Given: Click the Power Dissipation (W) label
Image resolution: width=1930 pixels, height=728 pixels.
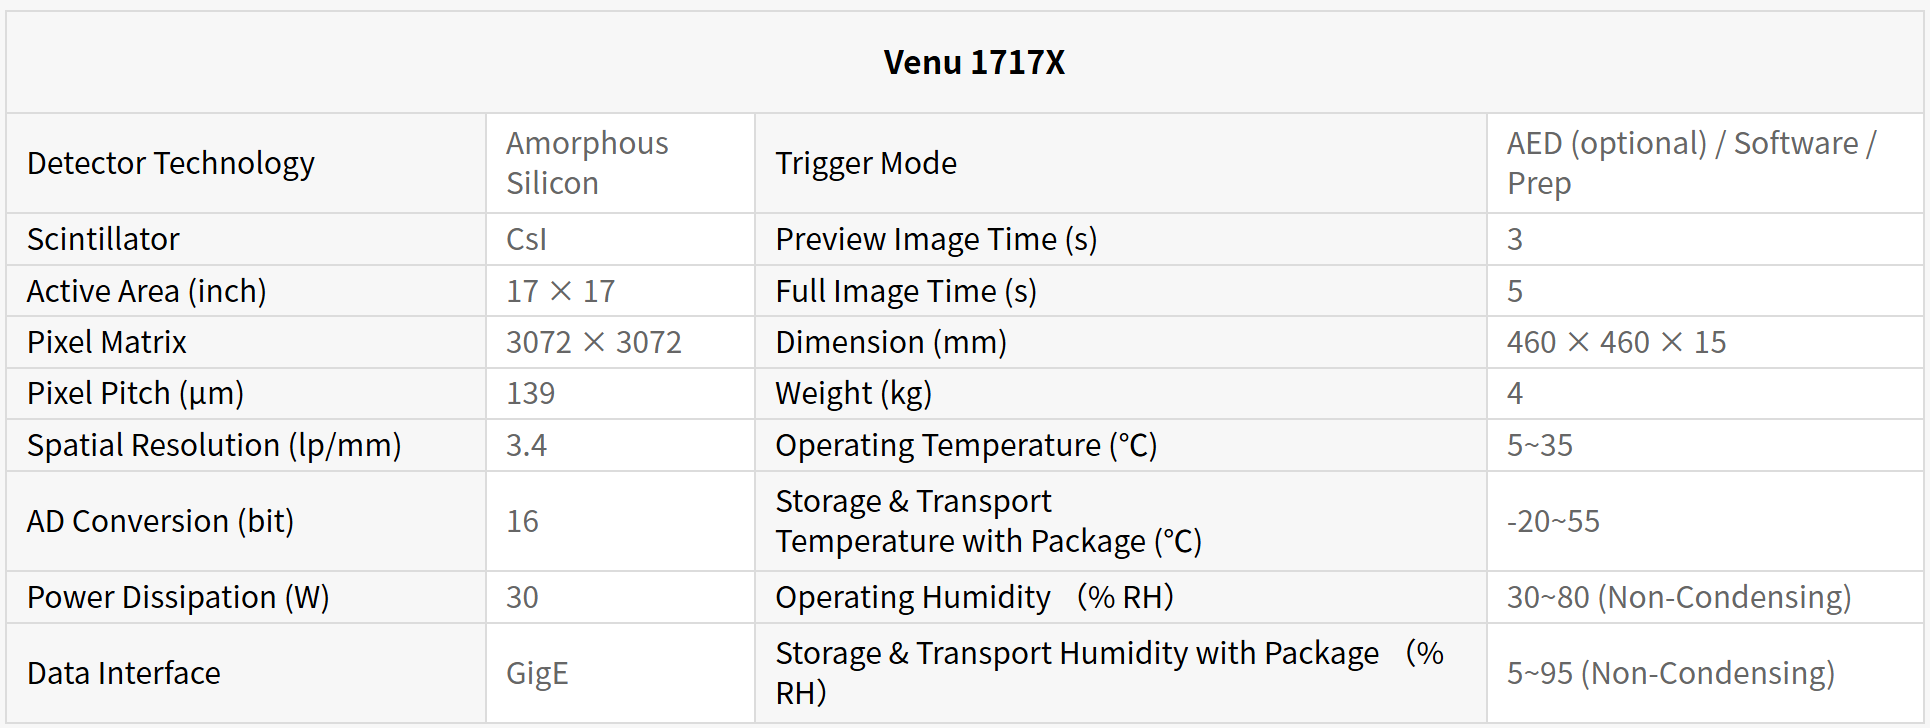Looking at the screenshot, I should [x=178, y=597].
